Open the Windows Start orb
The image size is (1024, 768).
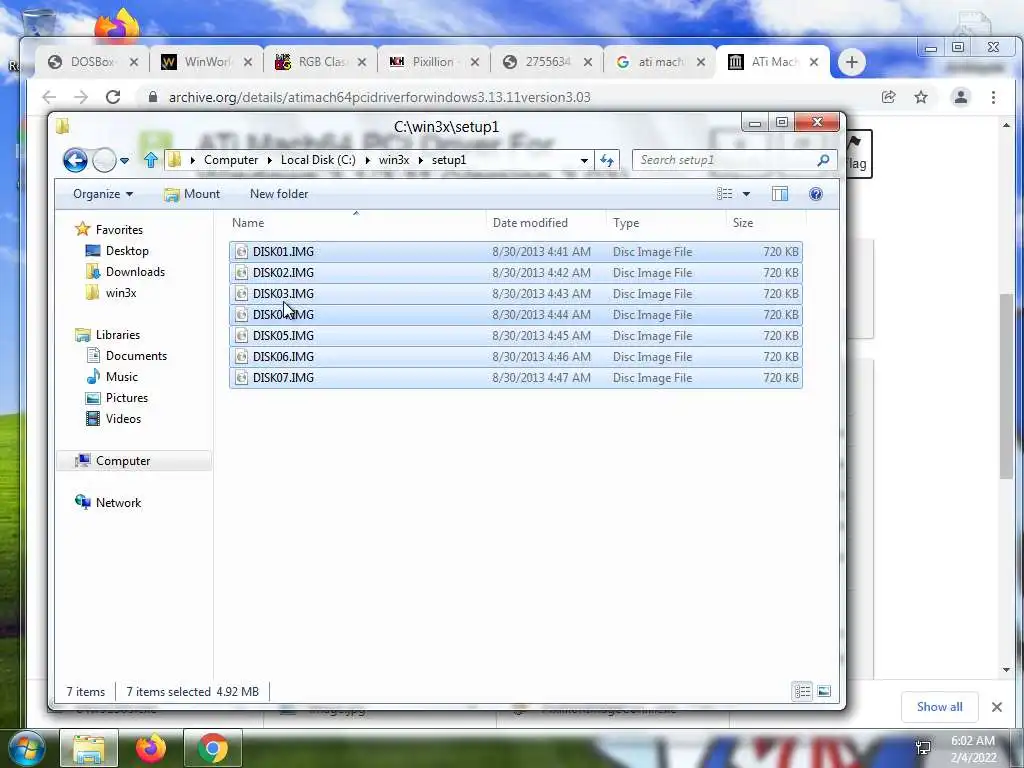click(25, 748)
